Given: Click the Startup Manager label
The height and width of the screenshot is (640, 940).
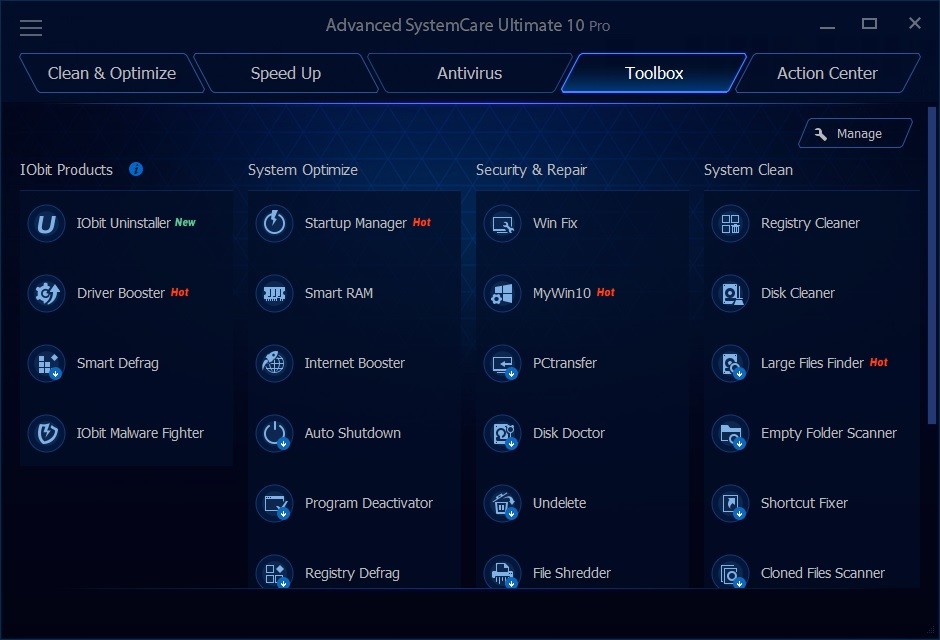Looking at the screenshot, I should pyautogui.click(x=355, y=224).
